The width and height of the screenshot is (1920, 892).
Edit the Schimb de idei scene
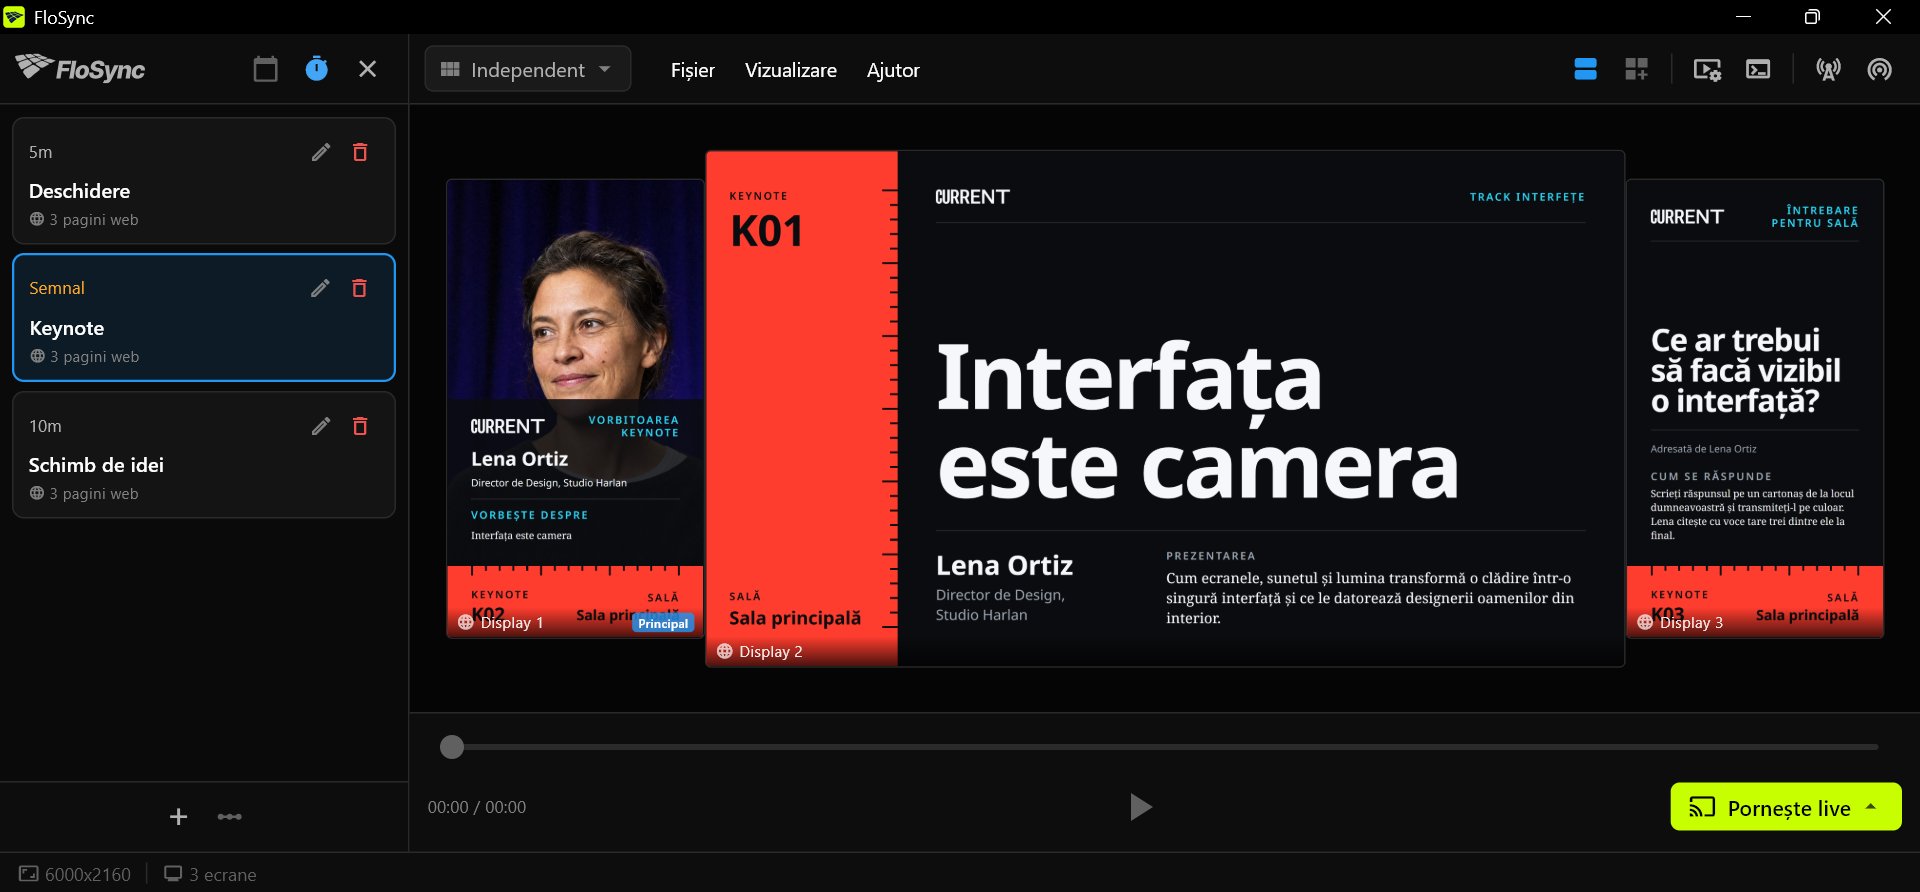[320, 426]
